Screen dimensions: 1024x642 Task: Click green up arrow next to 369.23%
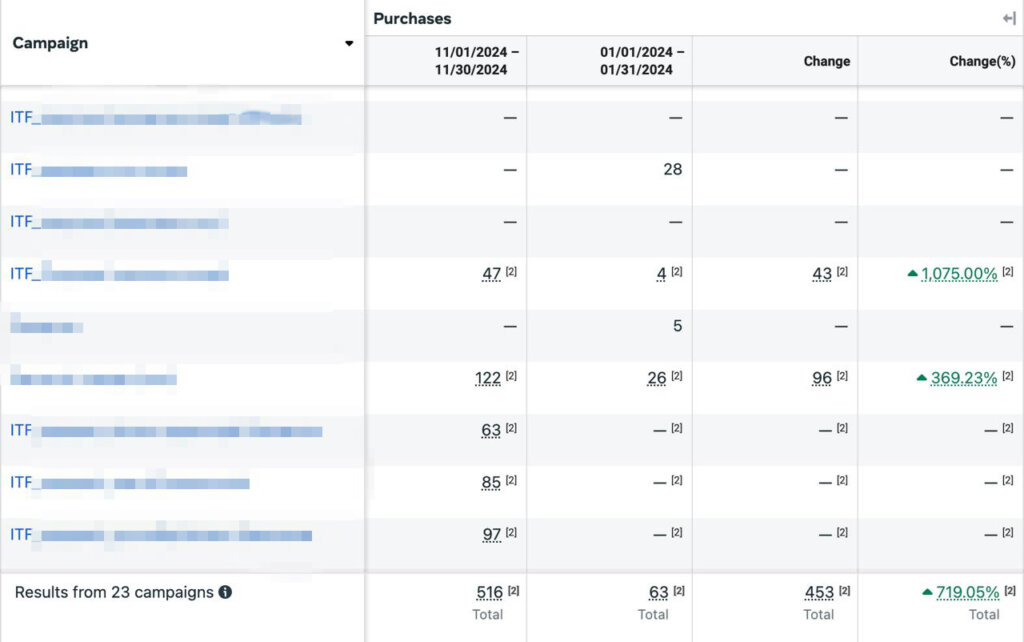(x=921, y=378)
